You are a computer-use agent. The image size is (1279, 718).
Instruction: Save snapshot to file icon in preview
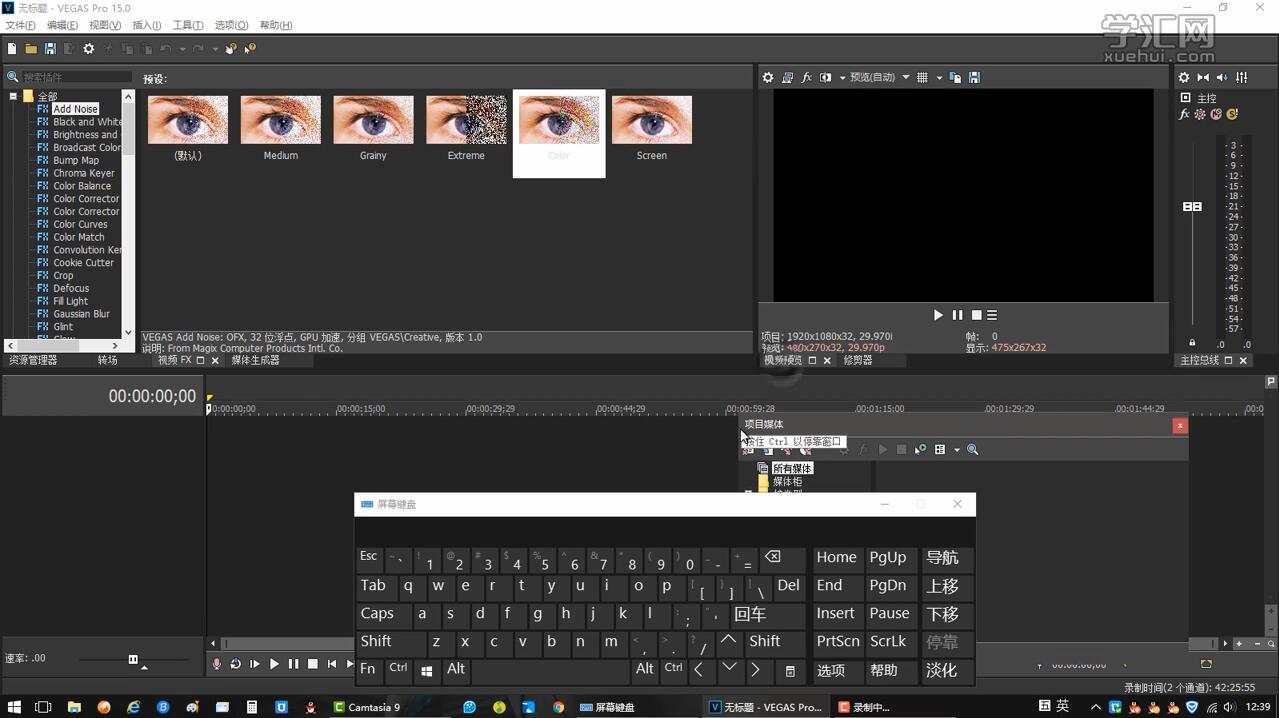[x=974, y=77]
